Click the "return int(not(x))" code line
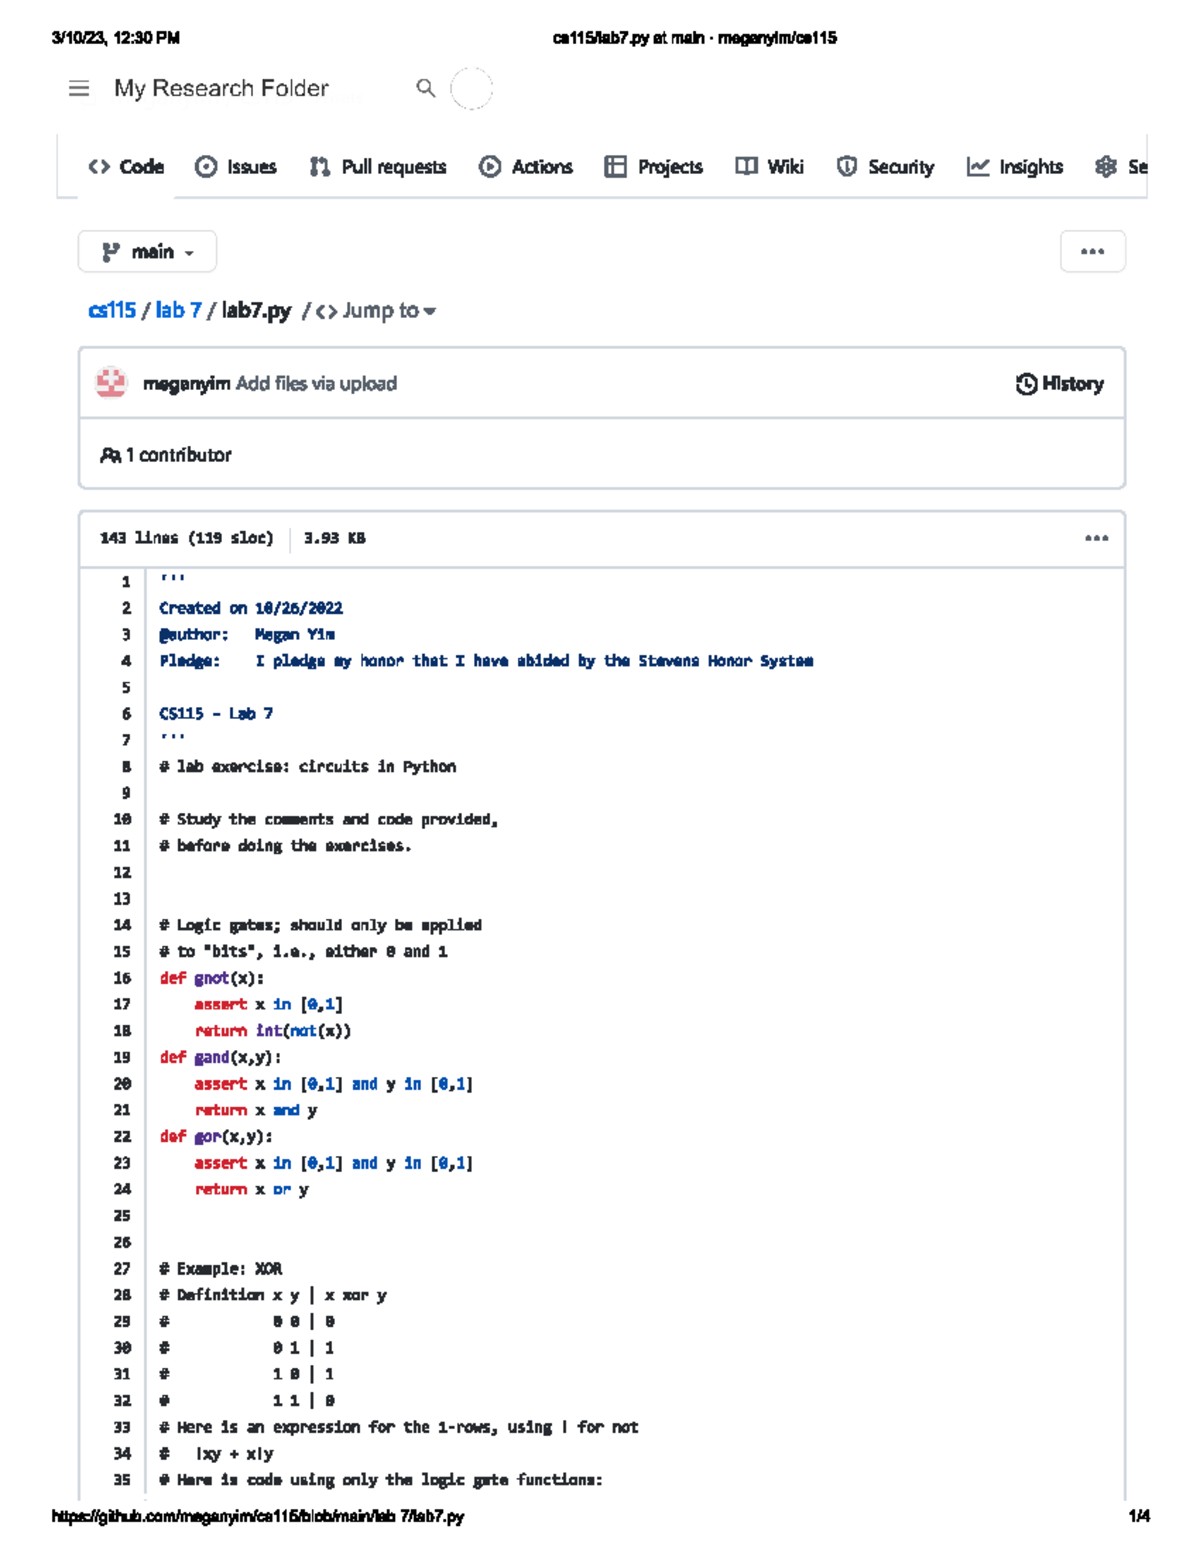1200x1553 pixels. [273, 1031]
